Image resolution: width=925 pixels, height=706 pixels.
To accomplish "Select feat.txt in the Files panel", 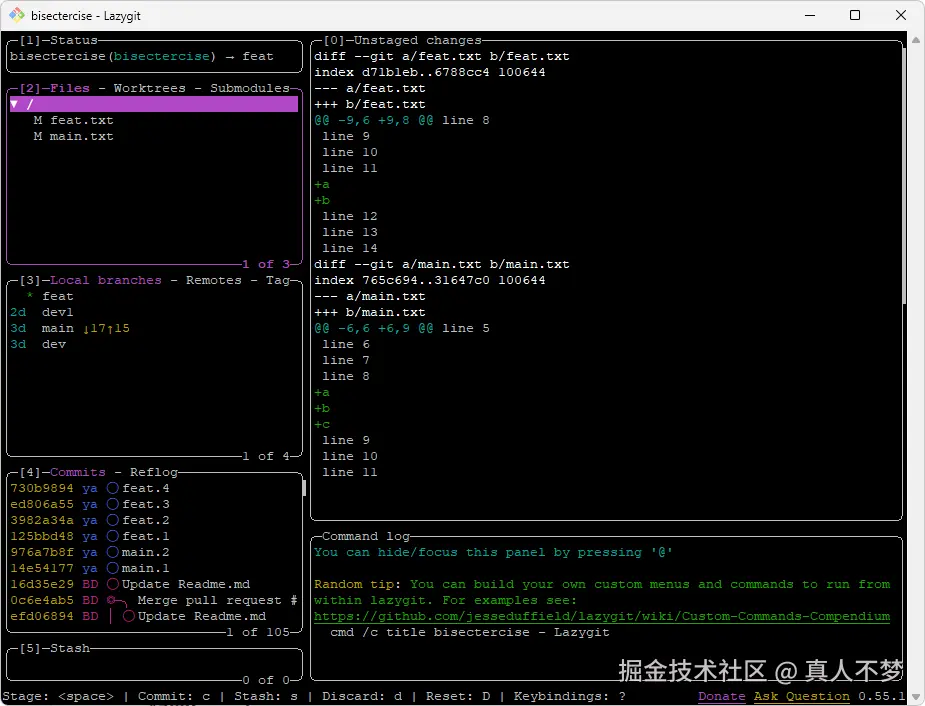I will pyautogui.click(x=81, y=120).
